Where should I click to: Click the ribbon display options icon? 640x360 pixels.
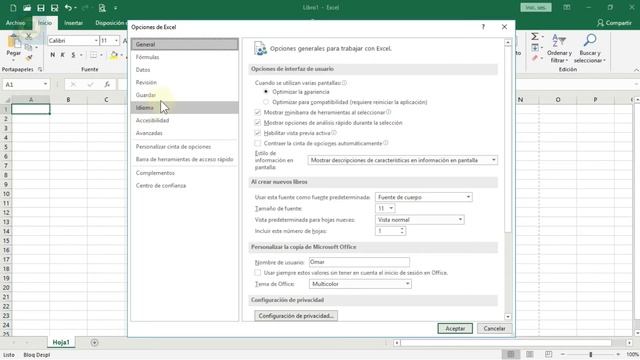567,7
